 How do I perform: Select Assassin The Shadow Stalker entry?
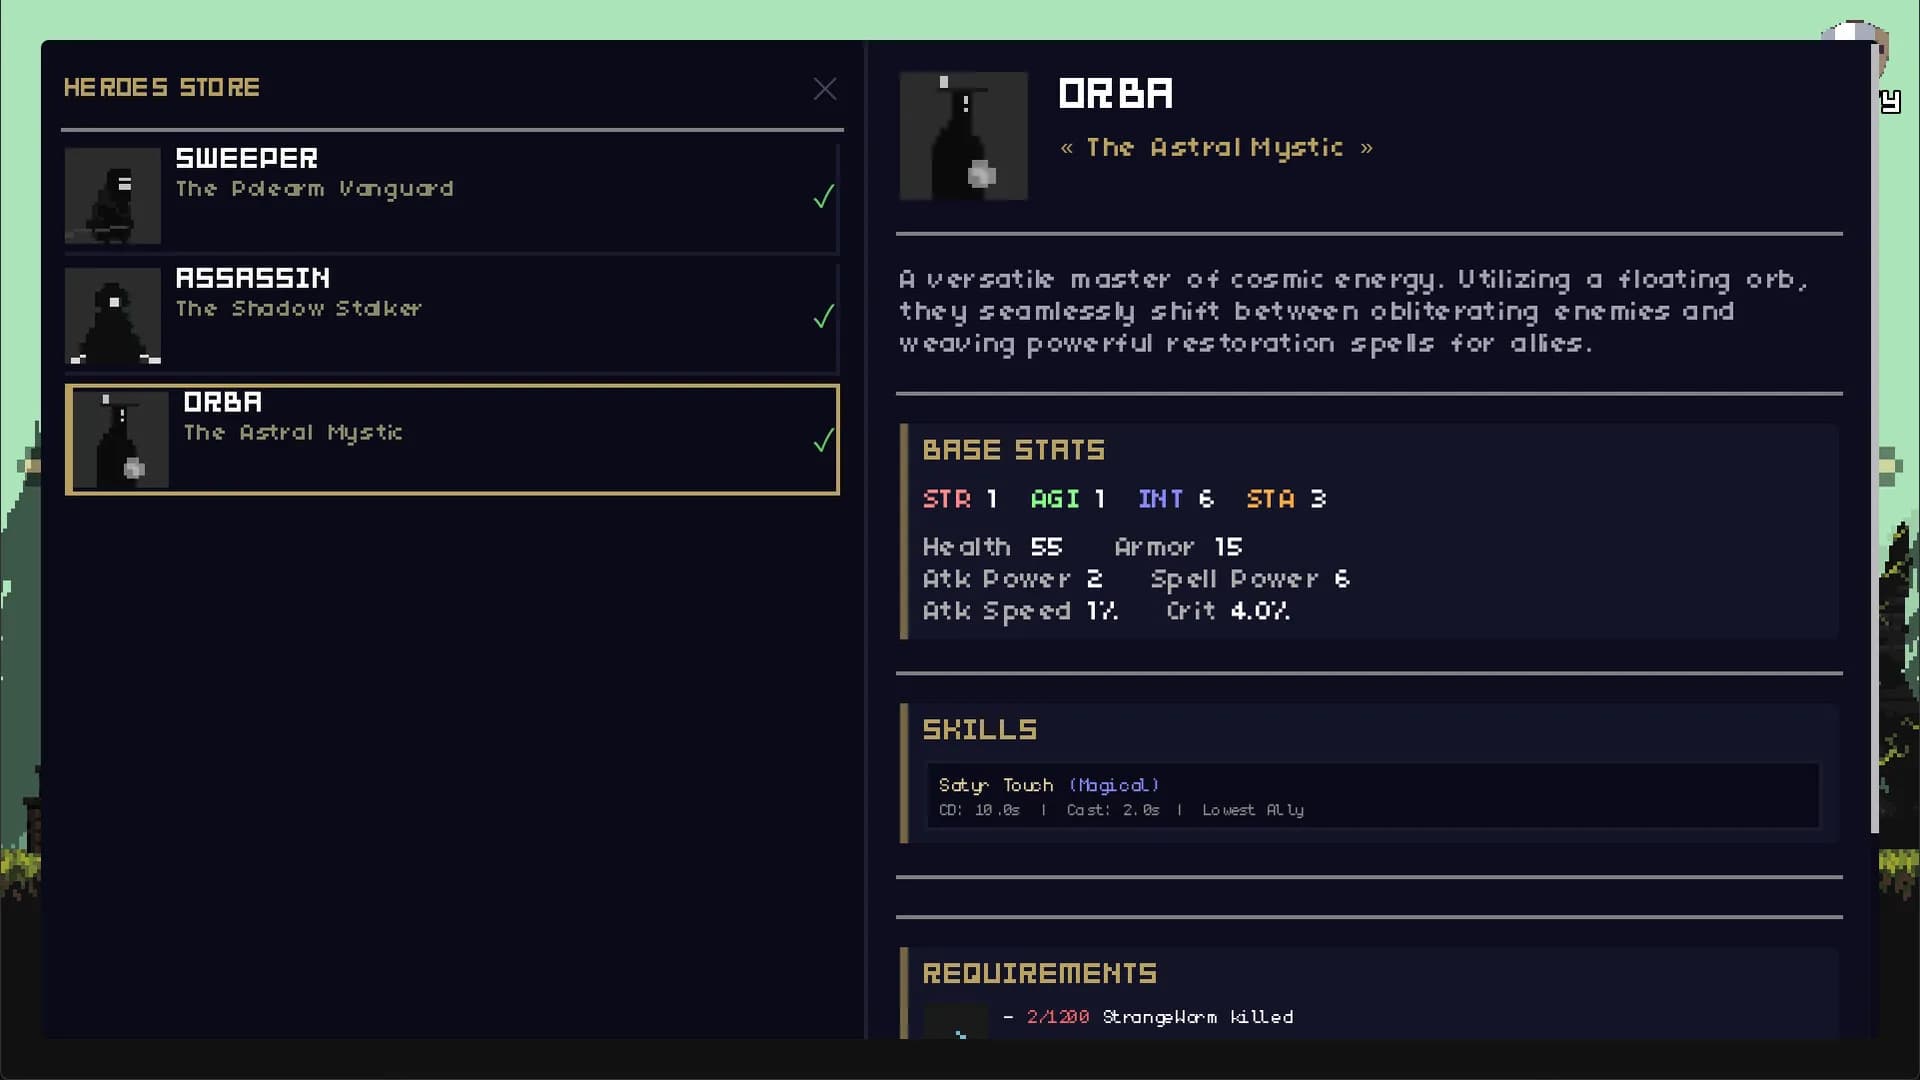point(452,317)
